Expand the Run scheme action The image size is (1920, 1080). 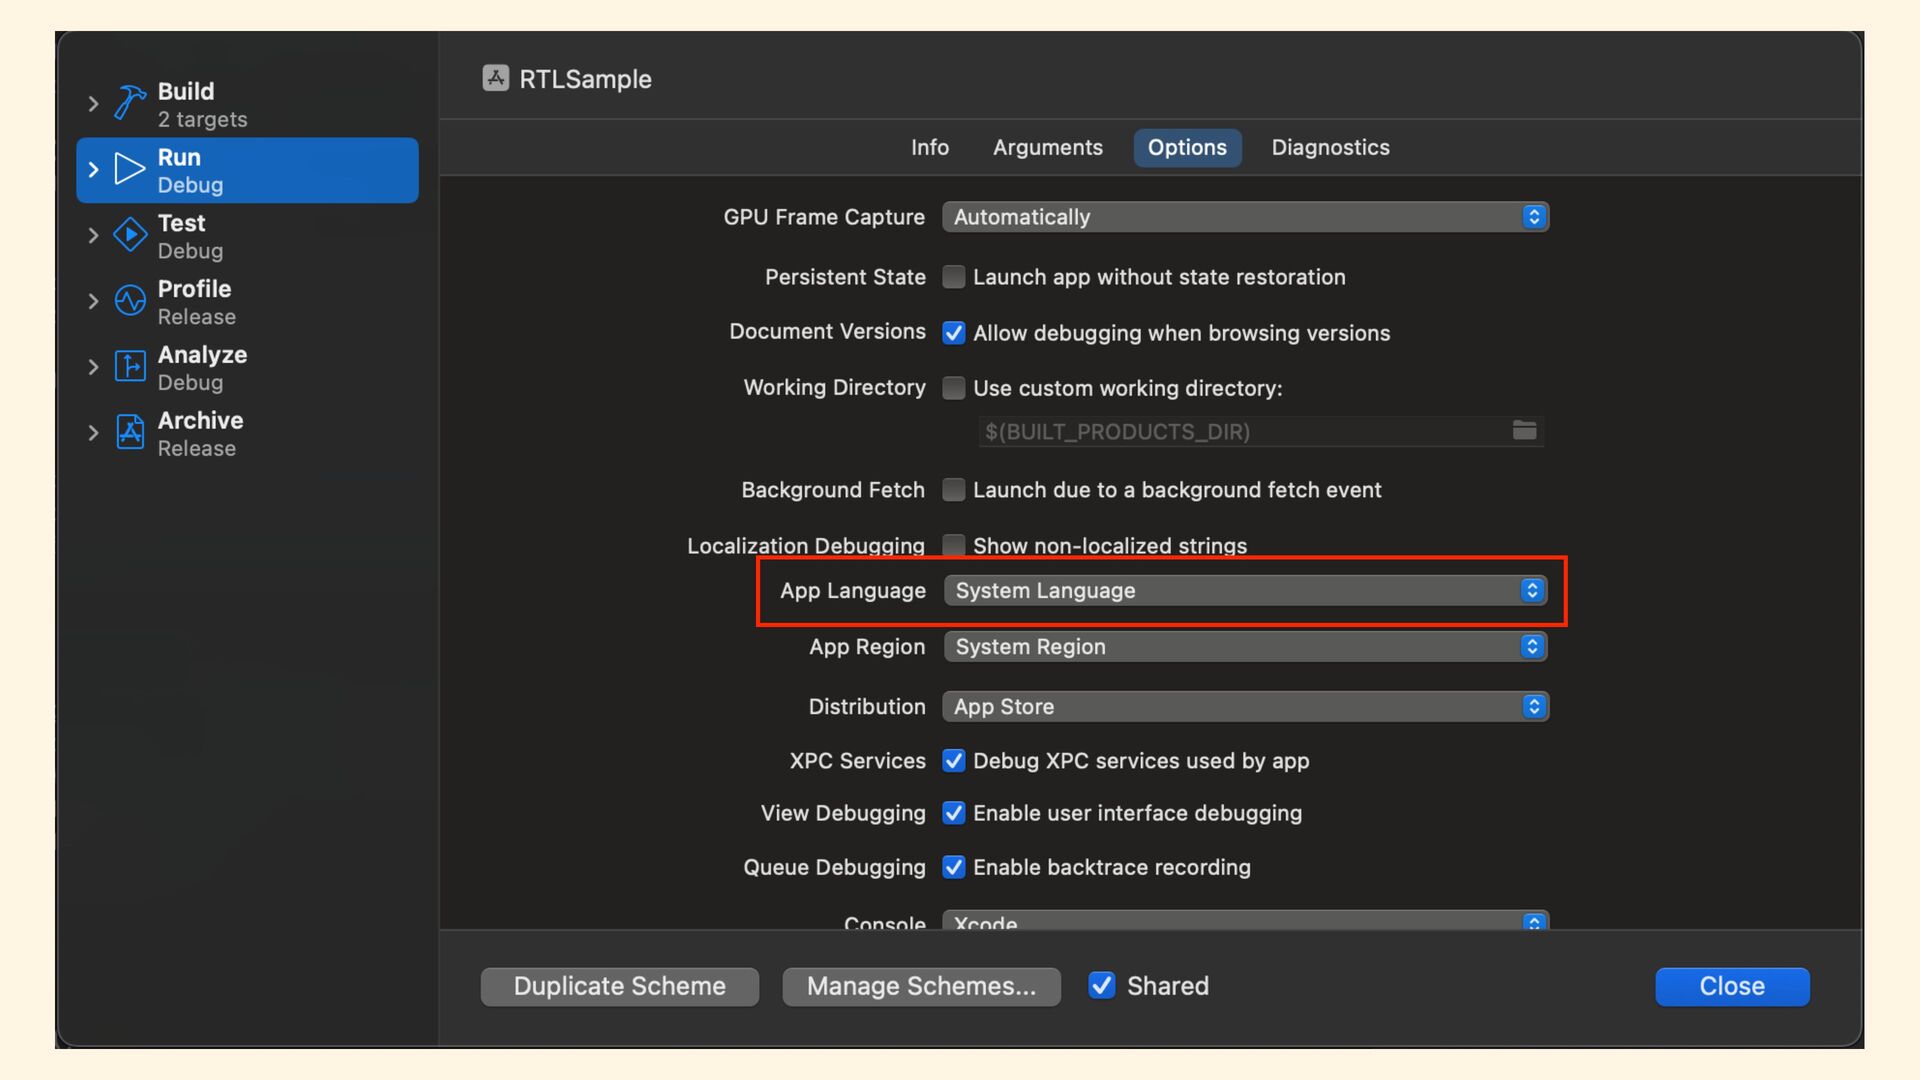(93, 170)
